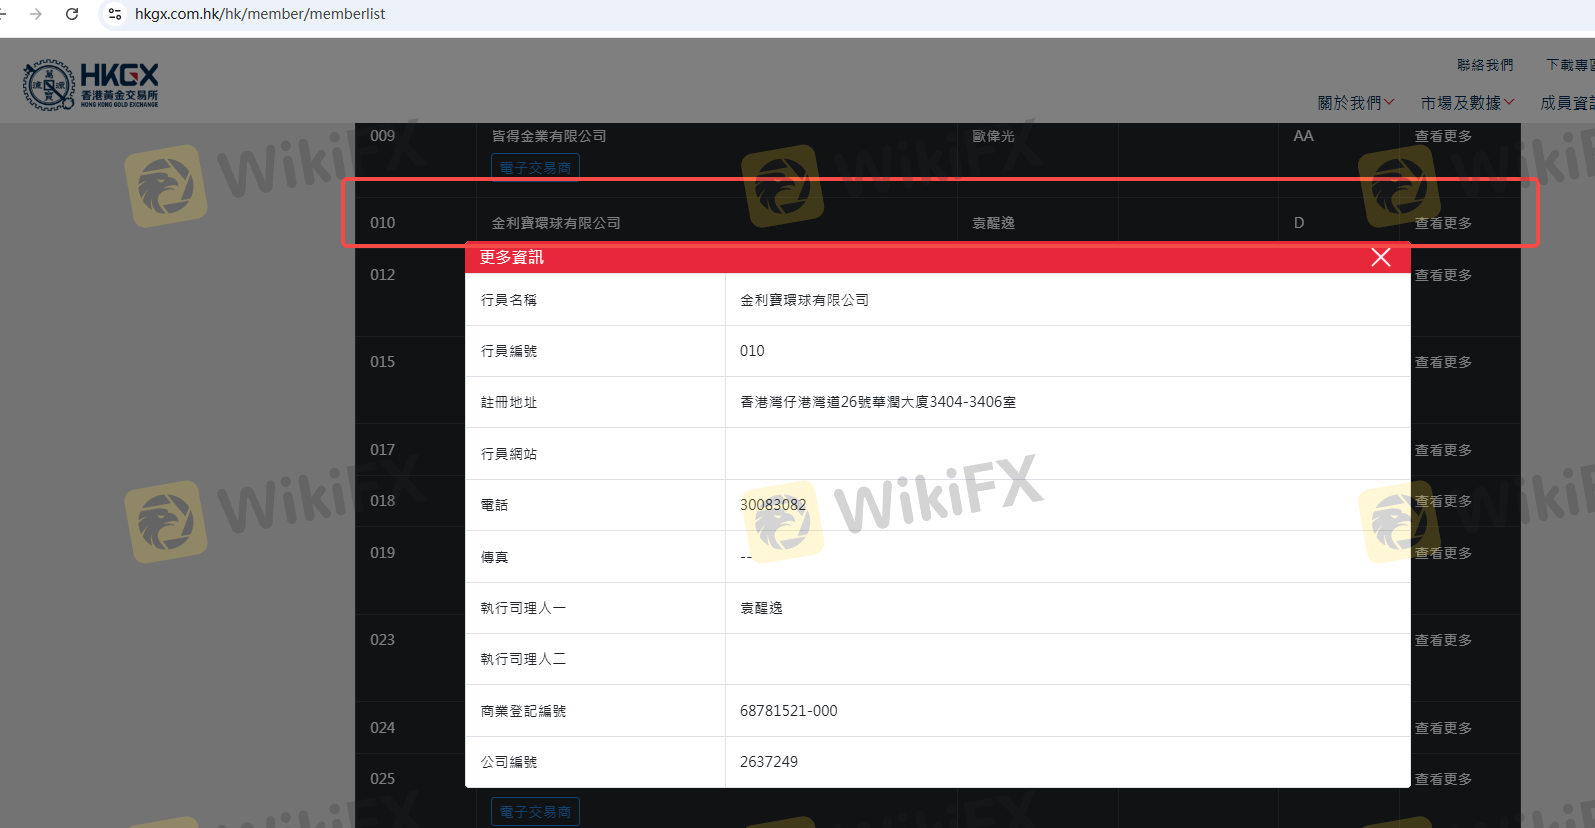Click the HKGX logo in the header
Screen dimensions: 1595x828
point(91,85)
